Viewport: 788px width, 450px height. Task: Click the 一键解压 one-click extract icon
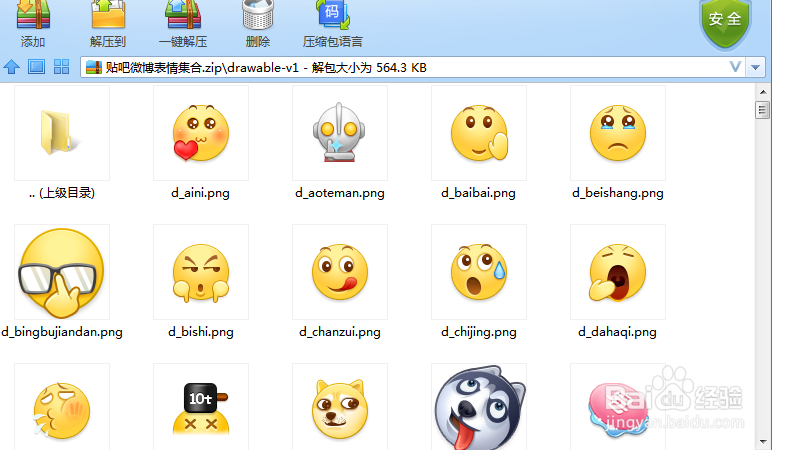tap(183, 15)
